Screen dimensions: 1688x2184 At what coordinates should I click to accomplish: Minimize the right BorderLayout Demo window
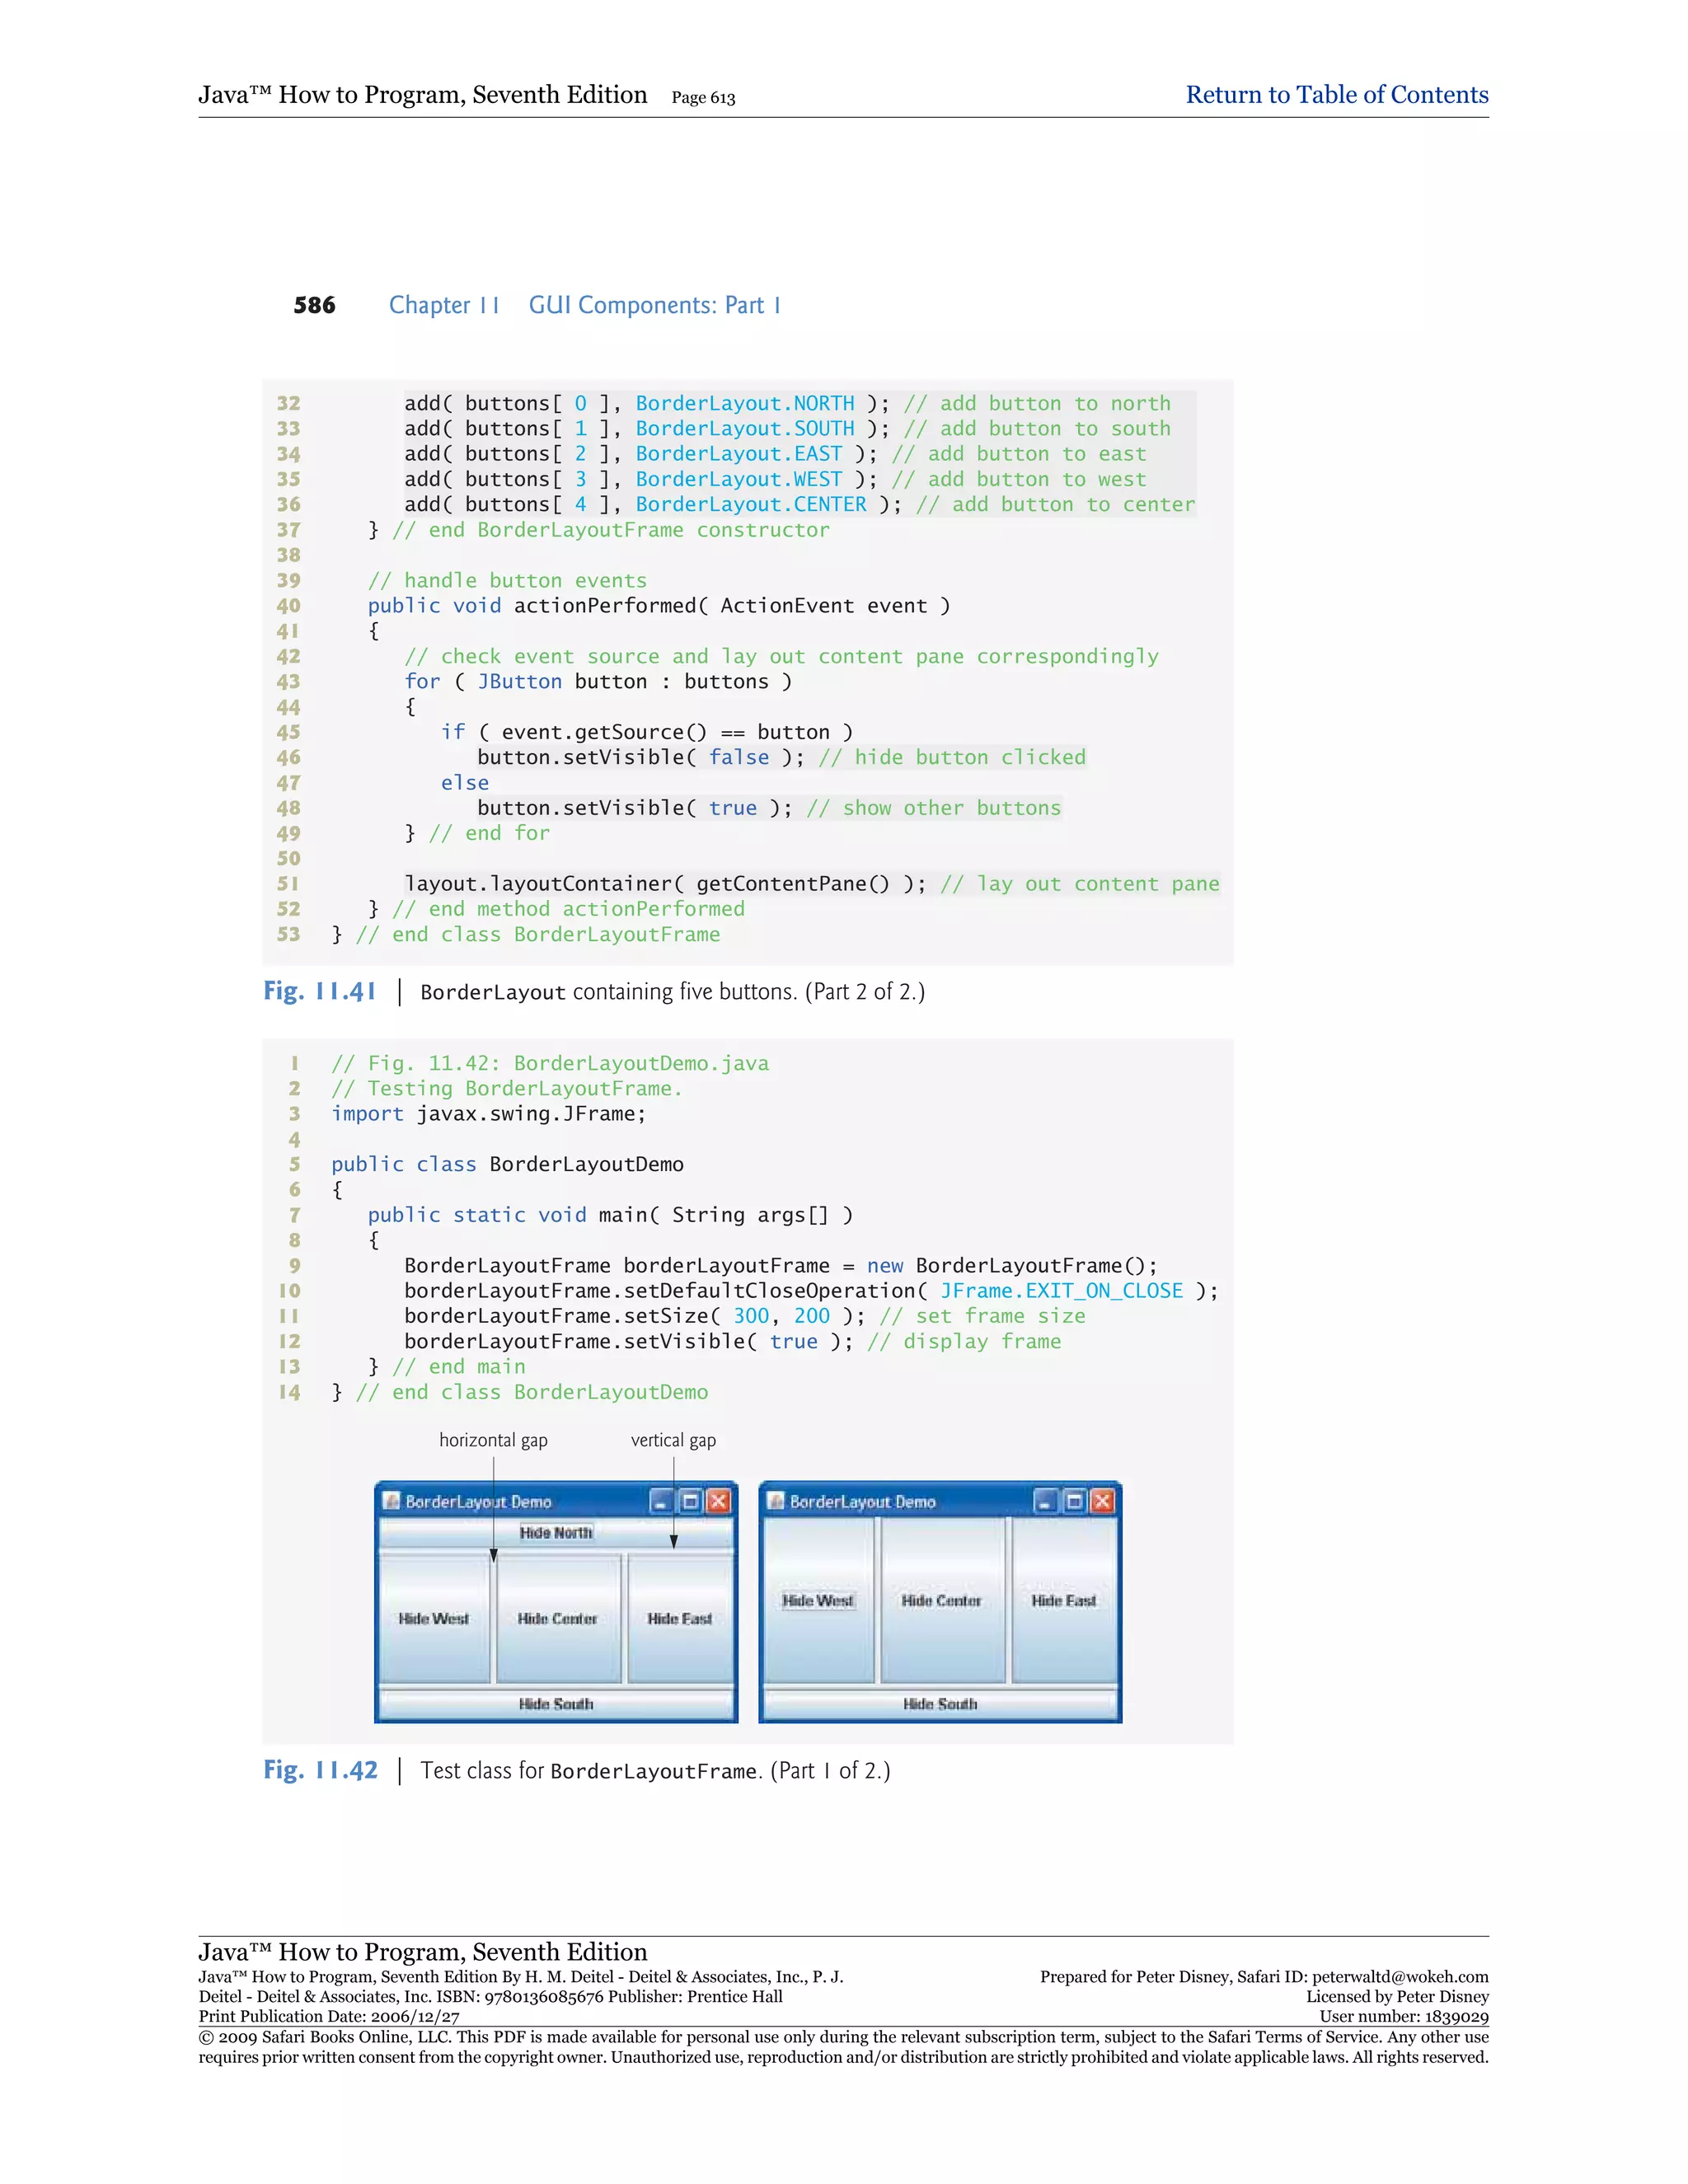pyautogui.click(x=1045, y=1501)
